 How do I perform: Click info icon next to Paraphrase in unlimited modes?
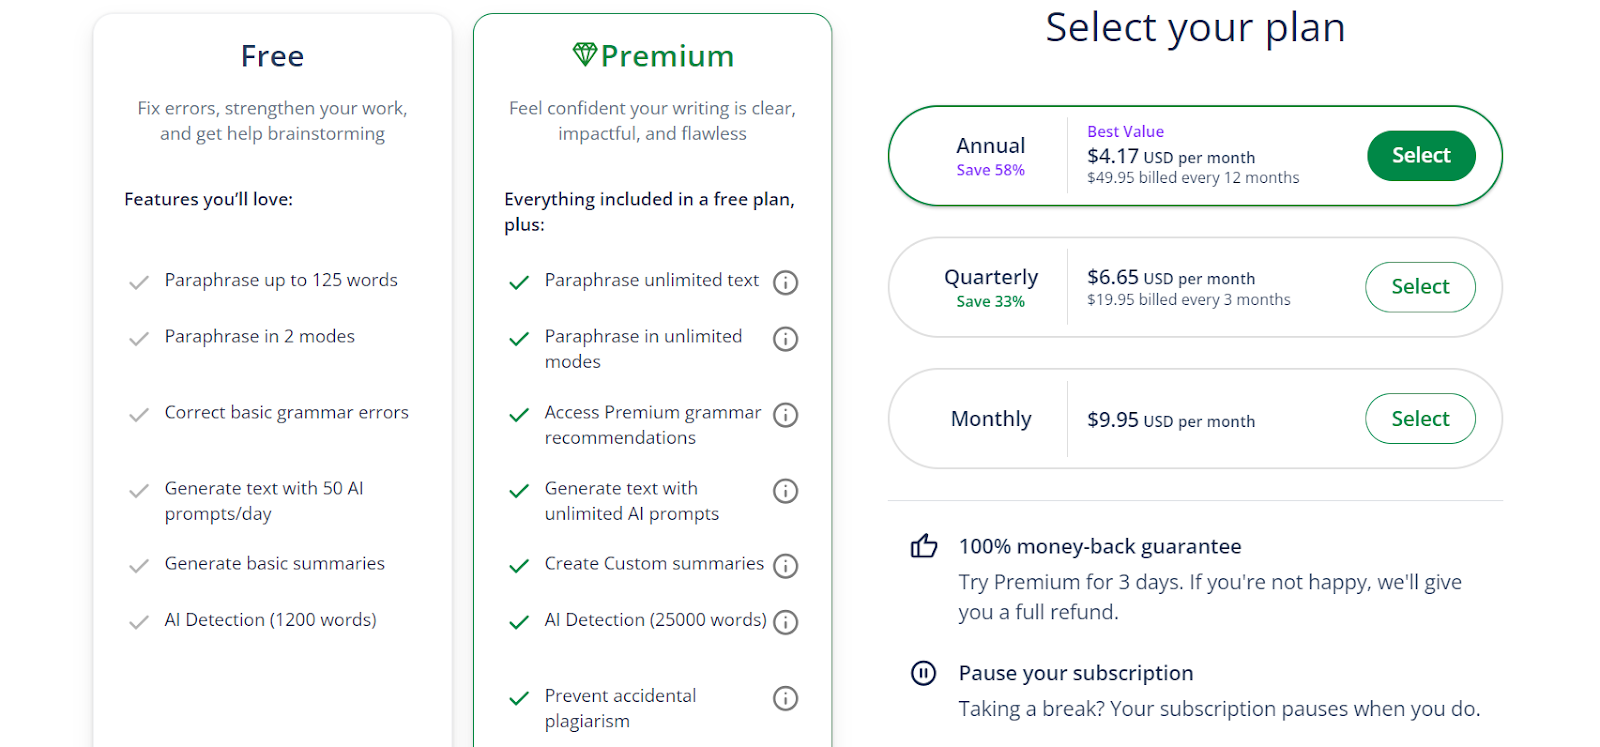point(786,339)
